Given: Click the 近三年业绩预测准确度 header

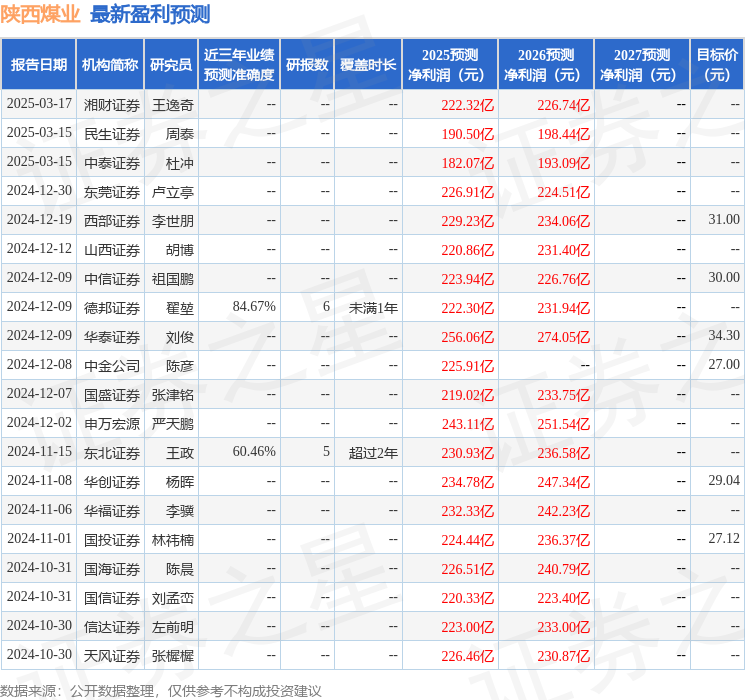Looking at the screenshot, I should pos(239,65).
